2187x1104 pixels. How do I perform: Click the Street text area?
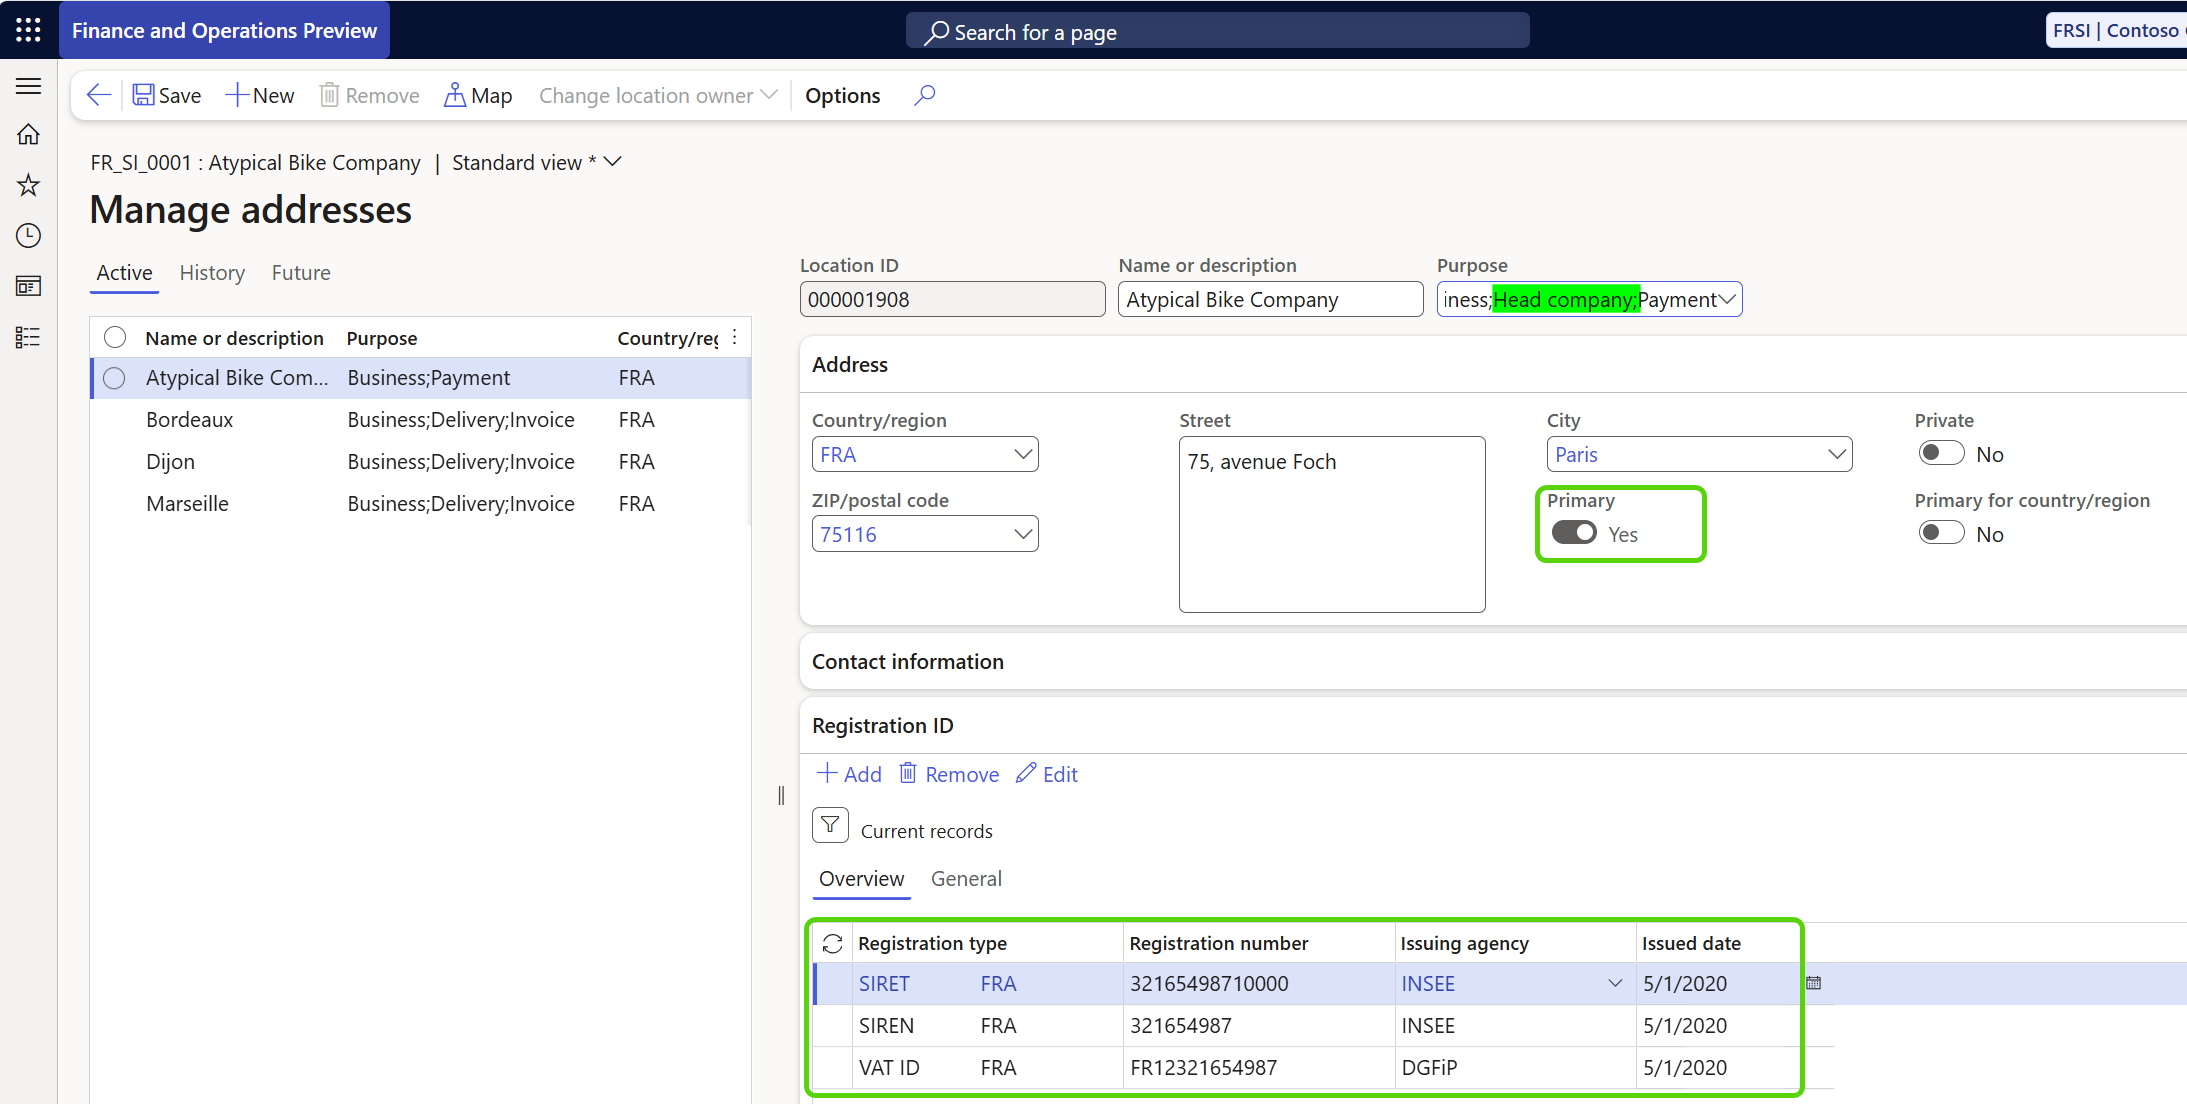[x=1332, y=524]
